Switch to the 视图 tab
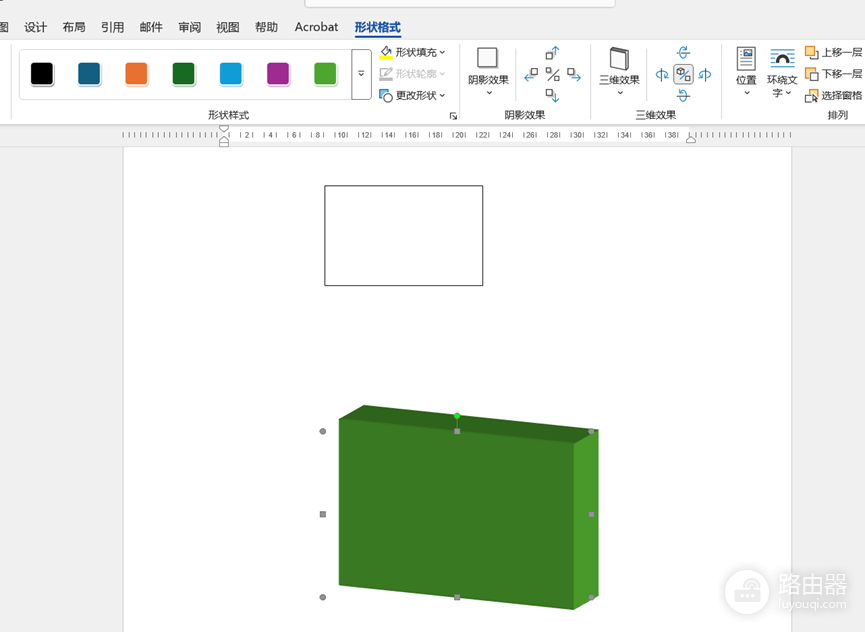The image size is (865, 632). [228, 27]
